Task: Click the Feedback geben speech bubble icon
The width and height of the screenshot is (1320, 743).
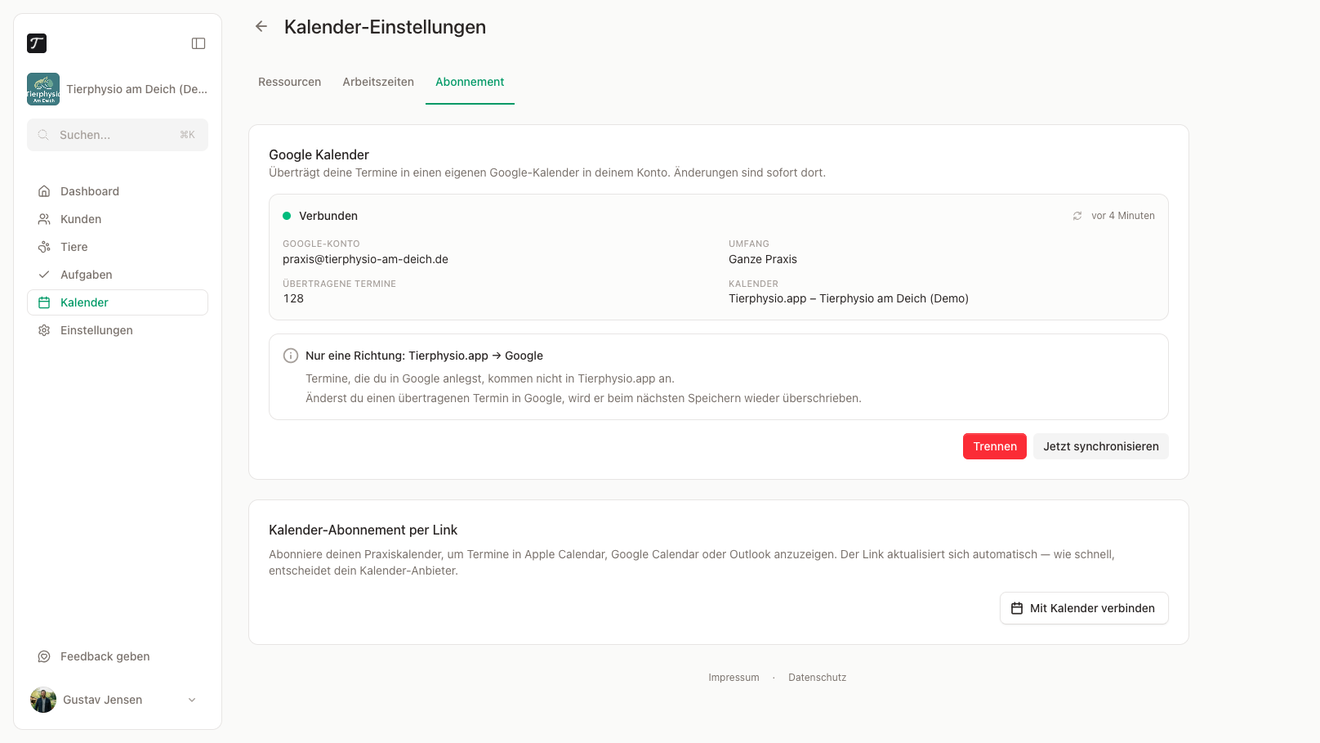Action: [x=44, y=657]
